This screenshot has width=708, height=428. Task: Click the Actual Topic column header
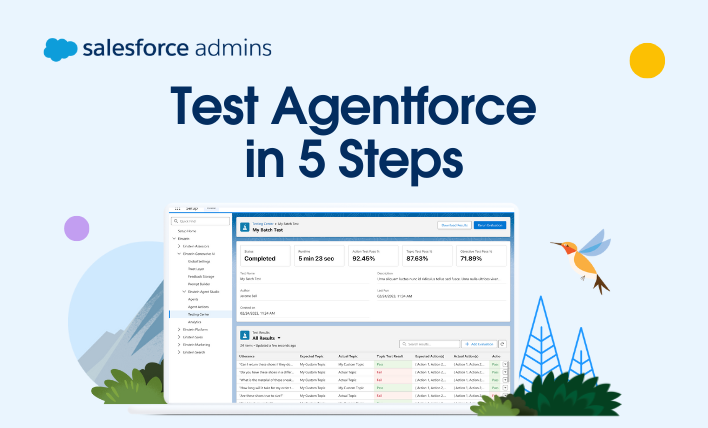point(348,356)
